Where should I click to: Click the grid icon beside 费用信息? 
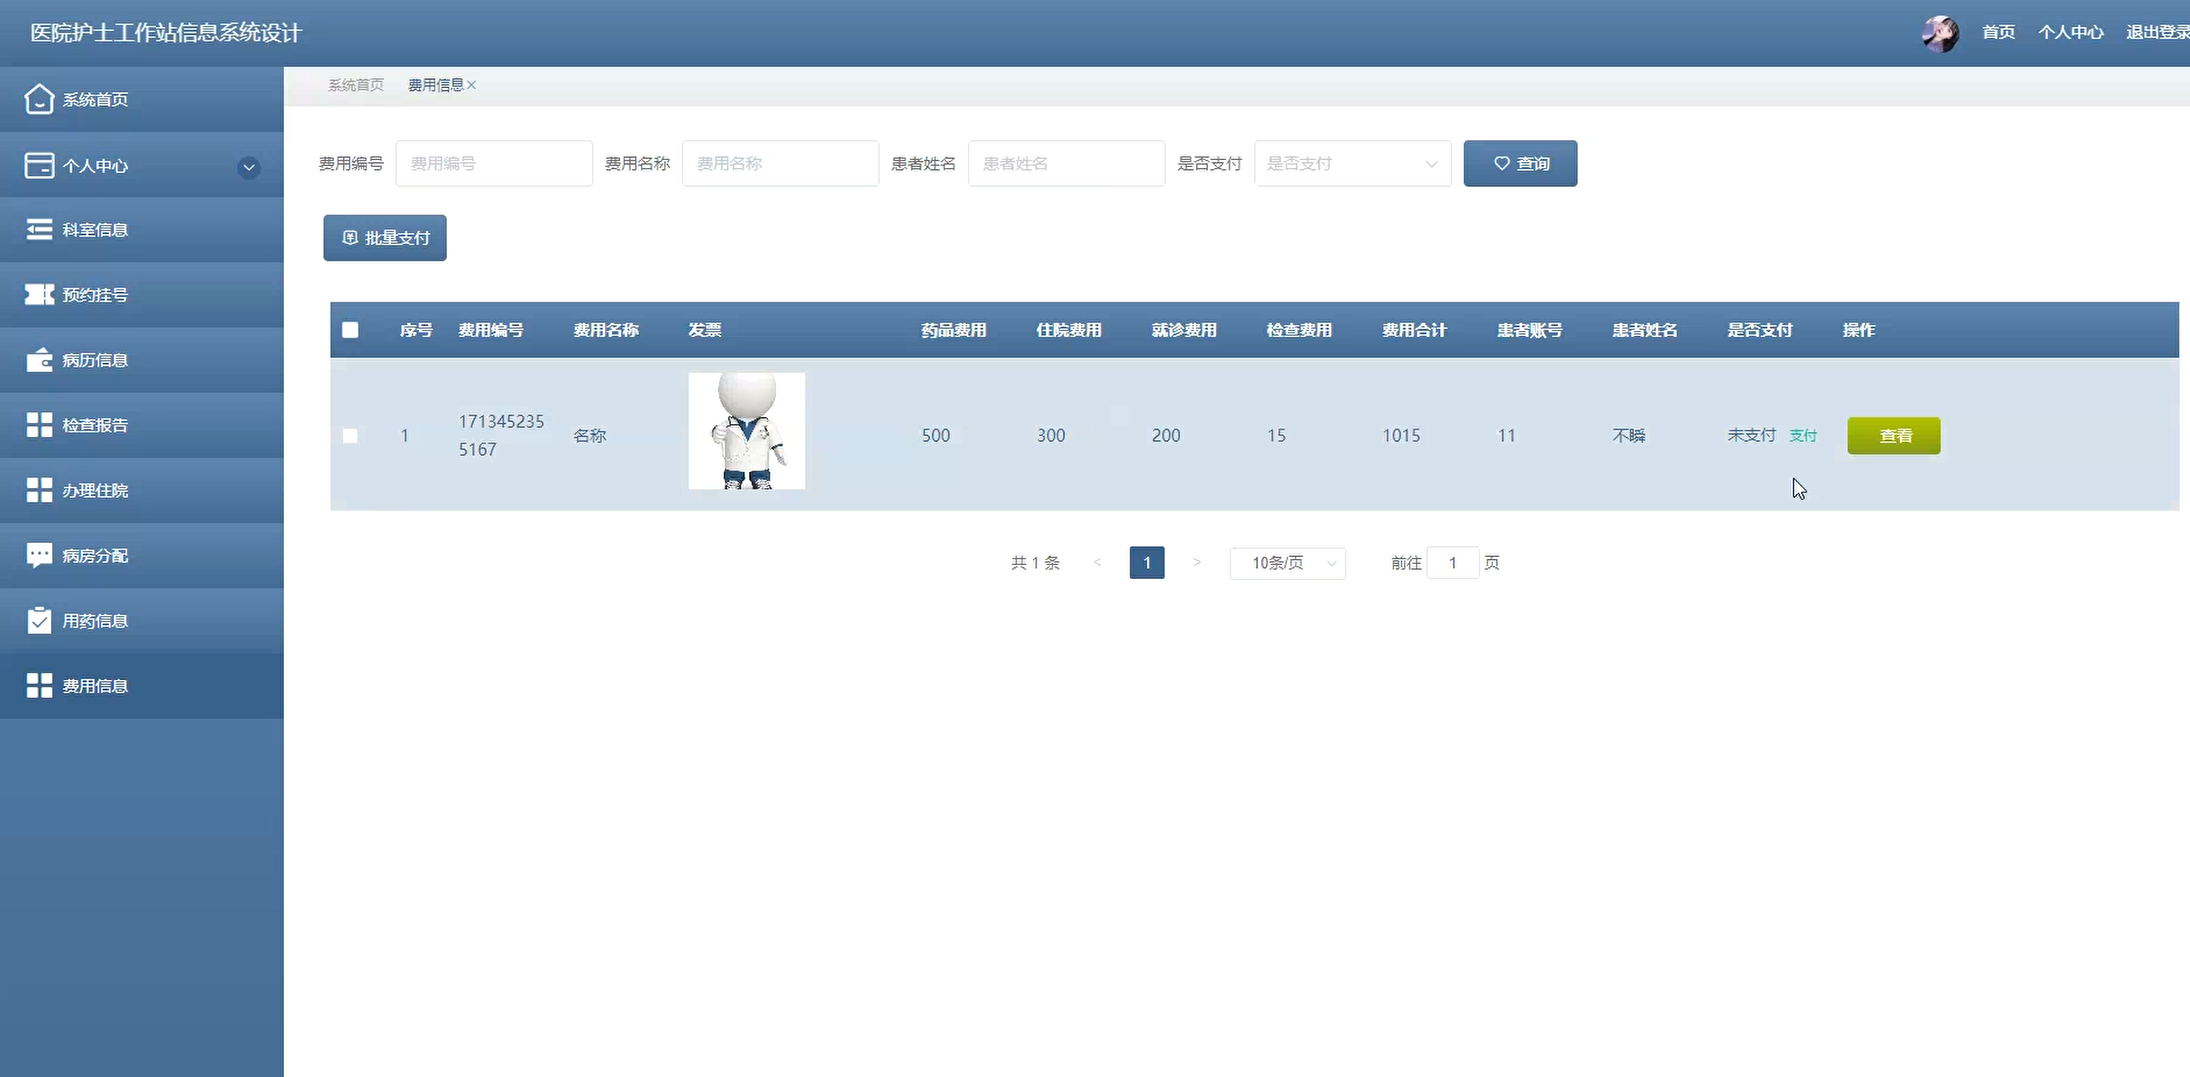pyautogui.click(x=39, y=685)
